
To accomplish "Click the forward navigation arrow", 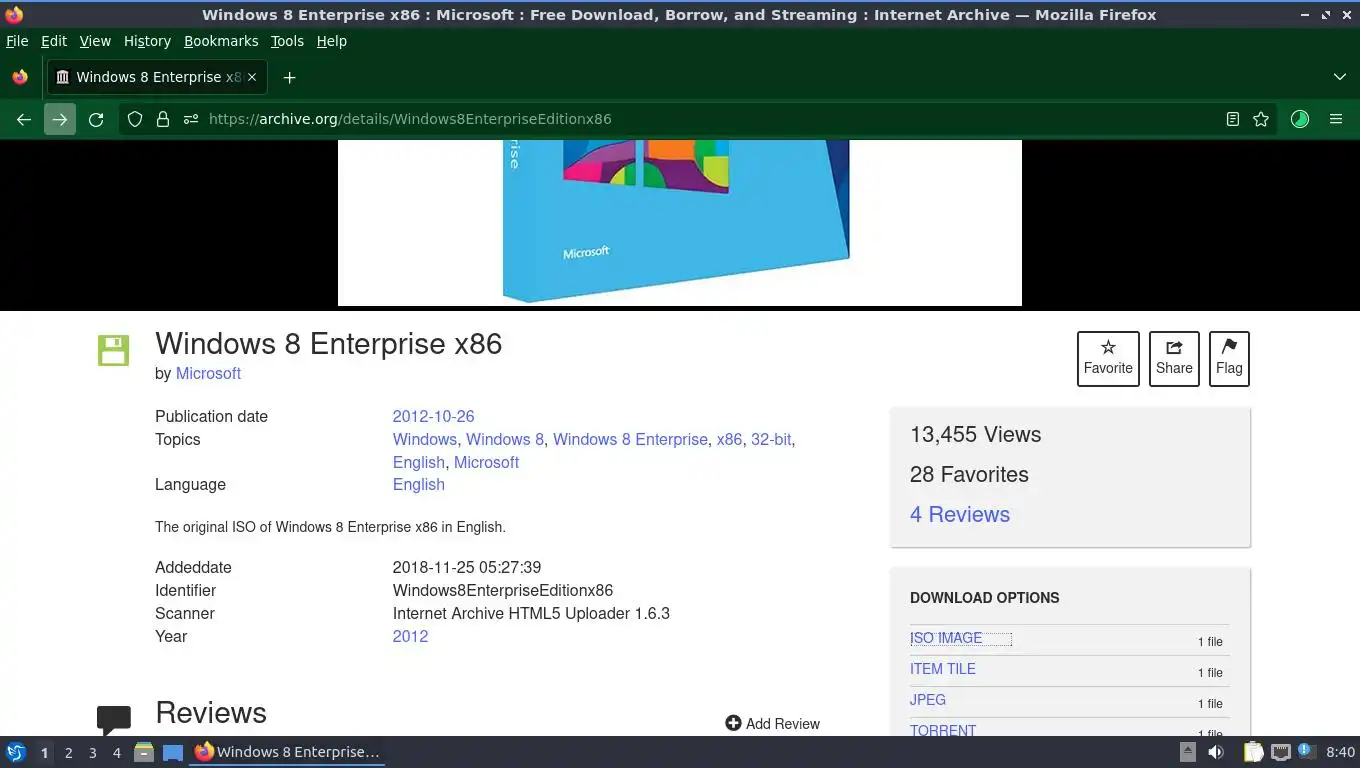I will pyautogui.click(x=60, y=119).
